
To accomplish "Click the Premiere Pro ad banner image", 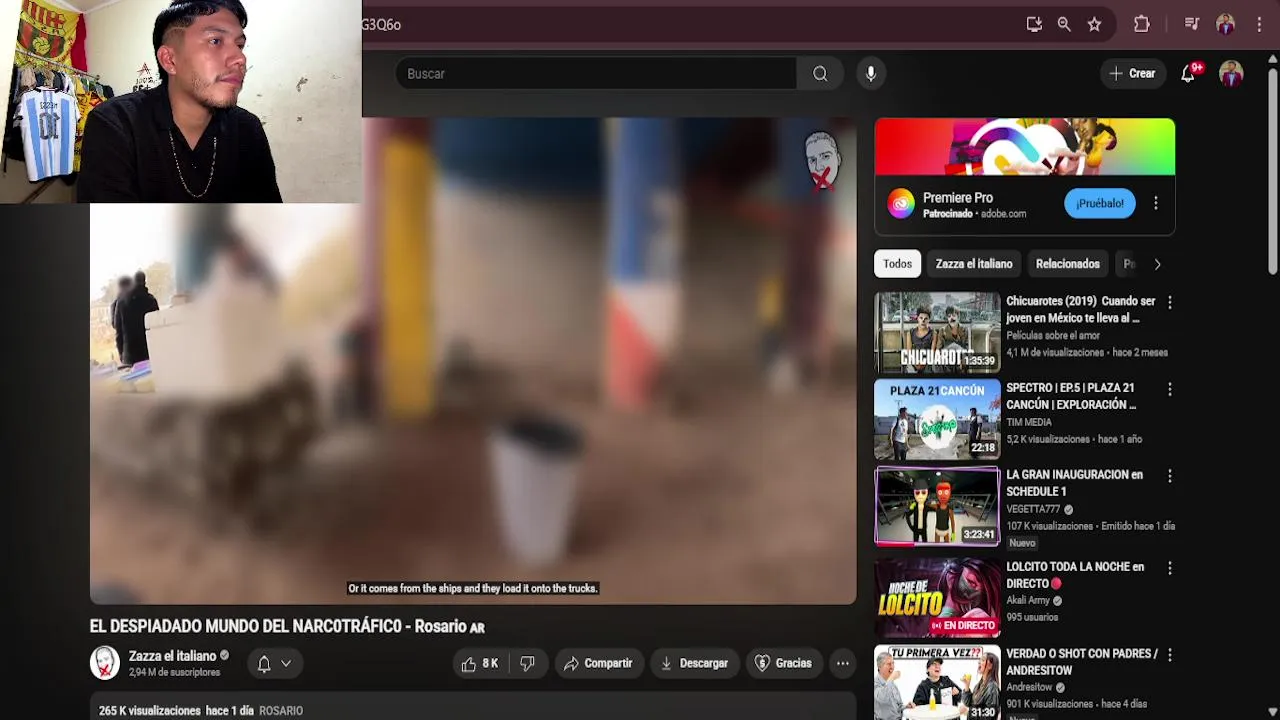I will [1025, 147].
